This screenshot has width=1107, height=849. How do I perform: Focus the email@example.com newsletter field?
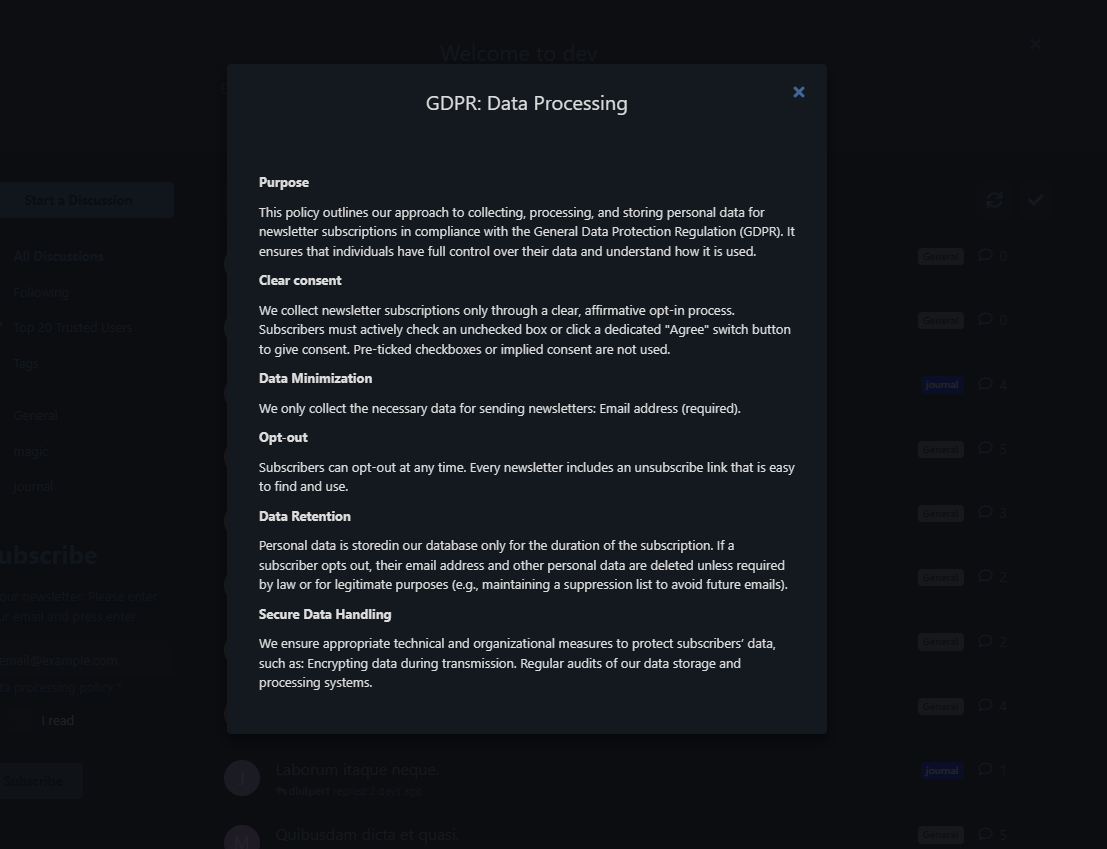[86, 661]
